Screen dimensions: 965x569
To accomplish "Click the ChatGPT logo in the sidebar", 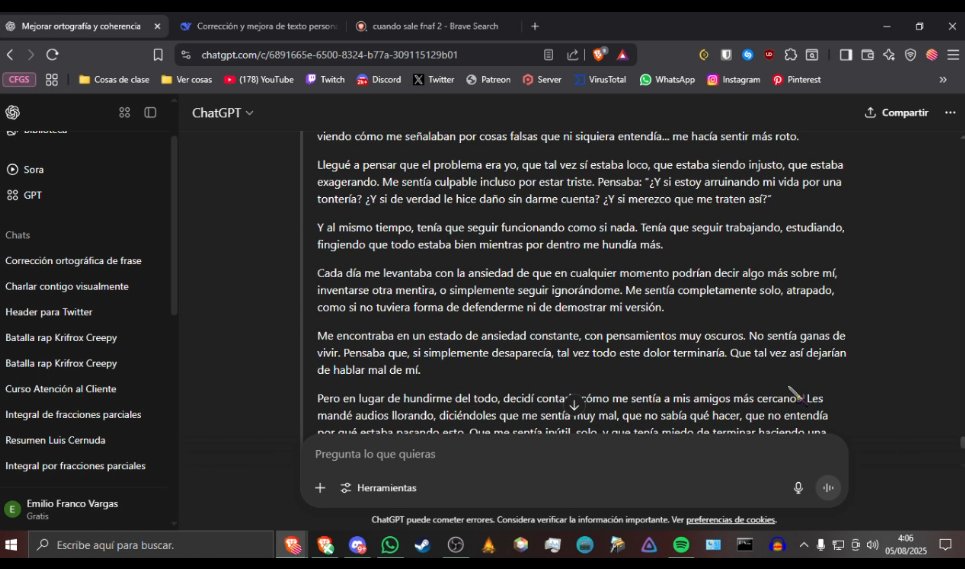I will pos(12,113).
